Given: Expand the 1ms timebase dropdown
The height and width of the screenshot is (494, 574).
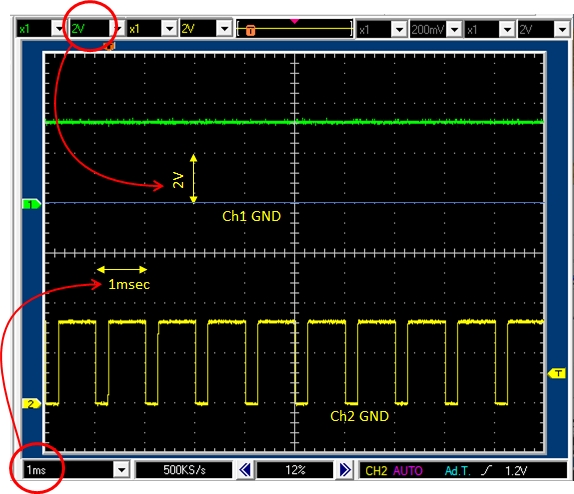Looking at the screenshot, I should 122,469.
